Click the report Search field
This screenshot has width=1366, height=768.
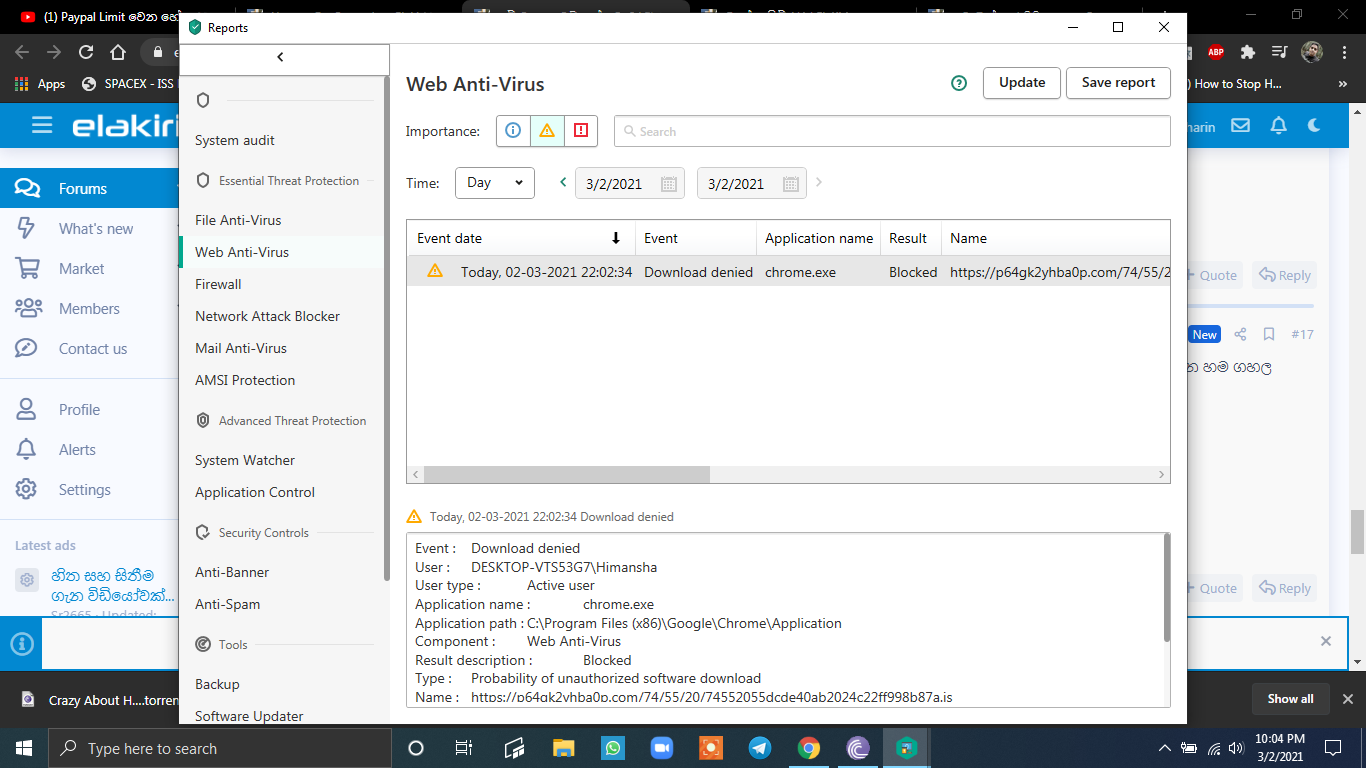tap(892, 131)
